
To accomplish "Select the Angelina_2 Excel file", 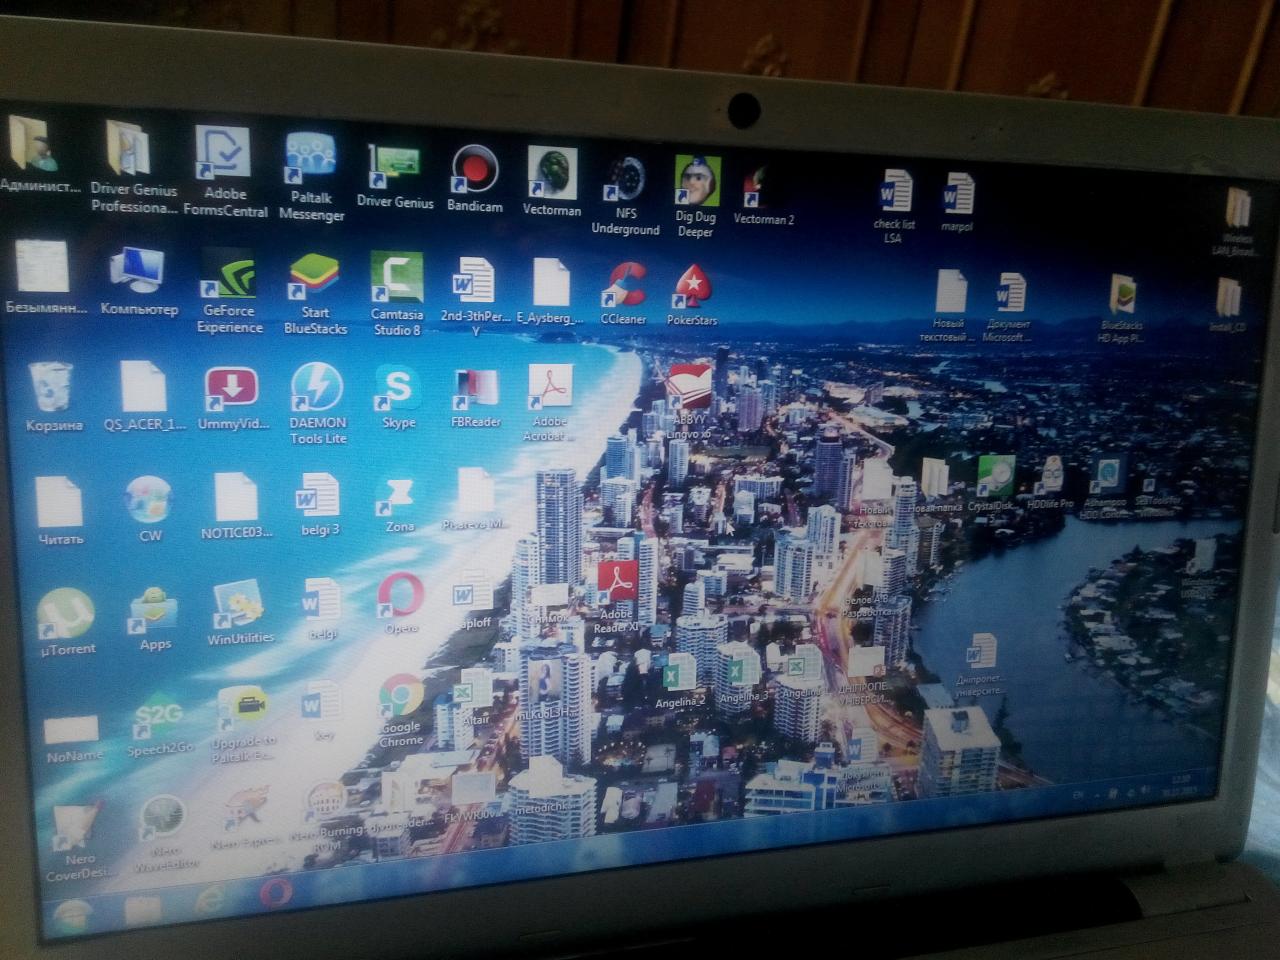I will pos(680,673).
